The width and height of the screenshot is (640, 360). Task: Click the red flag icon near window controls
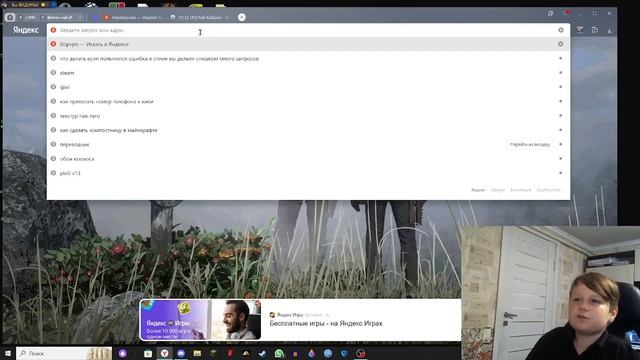[x=567, y=13]
